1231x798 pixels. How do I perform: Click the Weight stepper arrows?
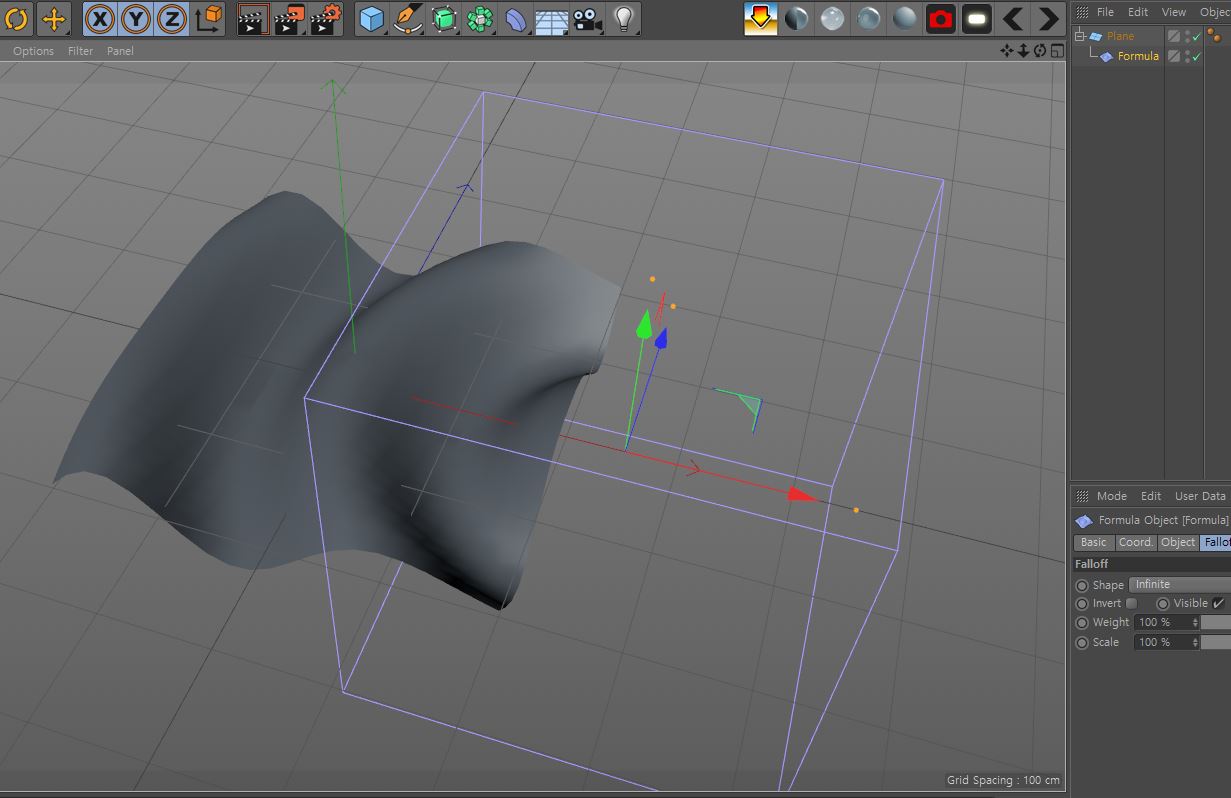pyautogui.click(x=1195, y=622)
